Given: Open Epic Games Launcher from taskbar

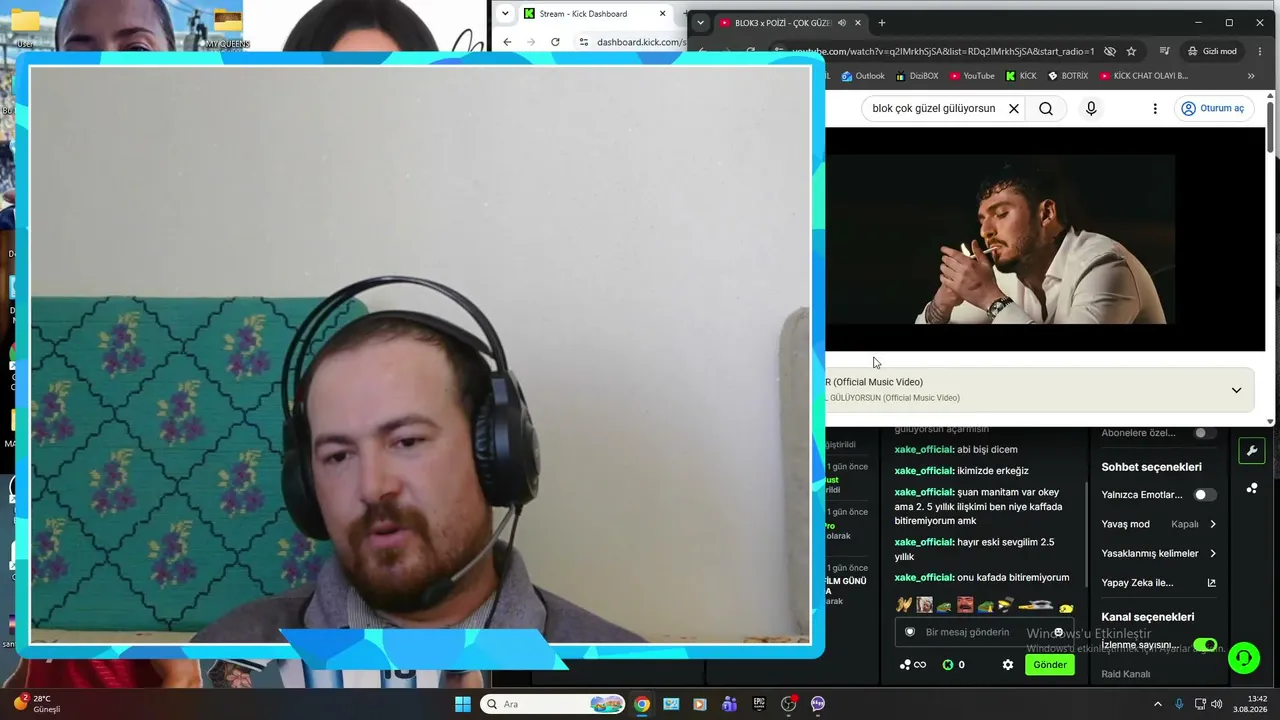Looking at the screenshot, I should (x=759, y=704).
